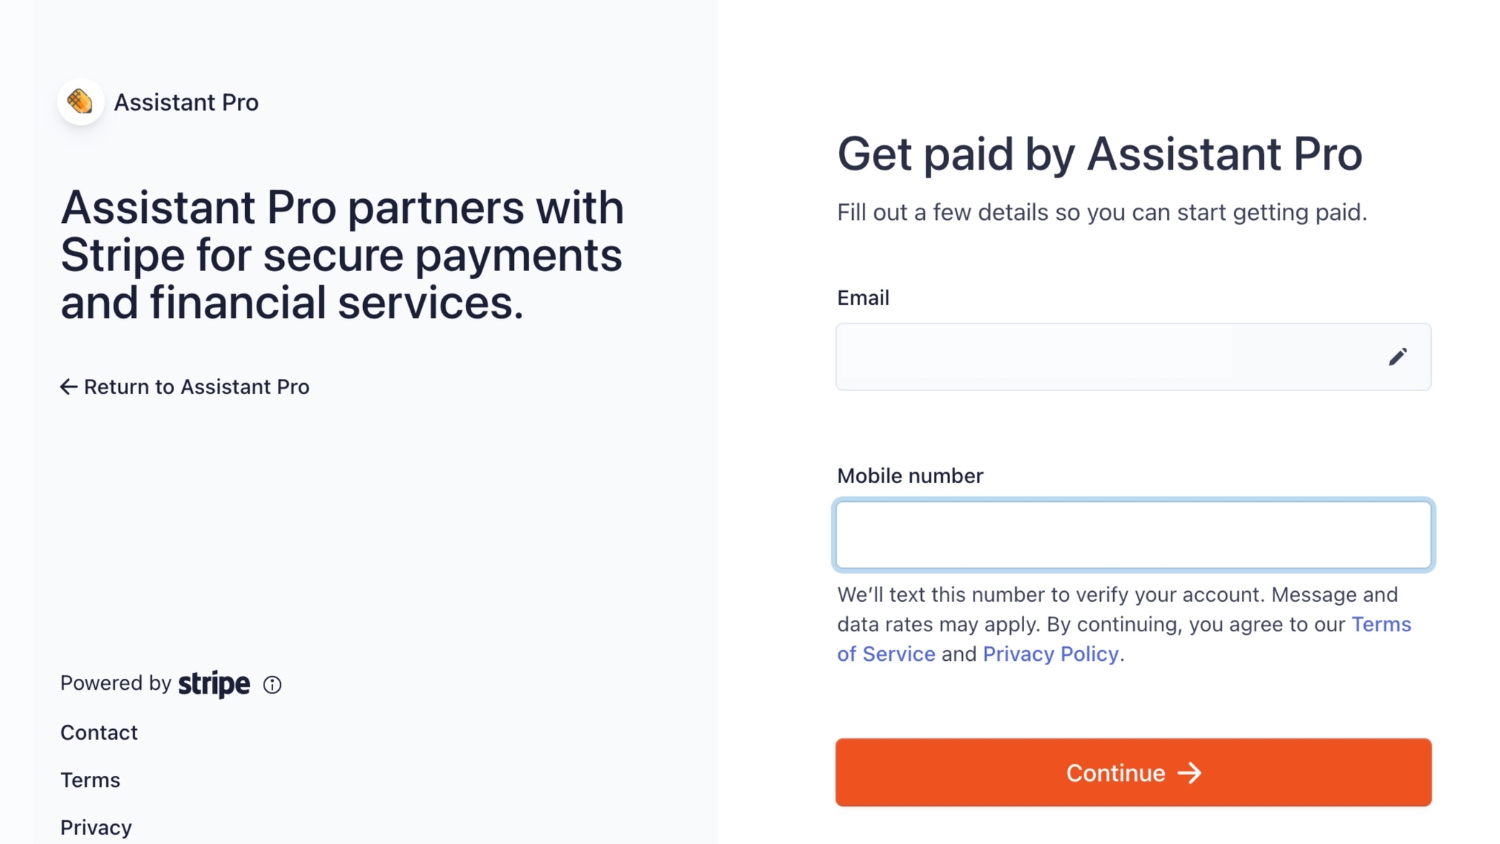
Task: Click the Email field label
Action: coord(863,298)
